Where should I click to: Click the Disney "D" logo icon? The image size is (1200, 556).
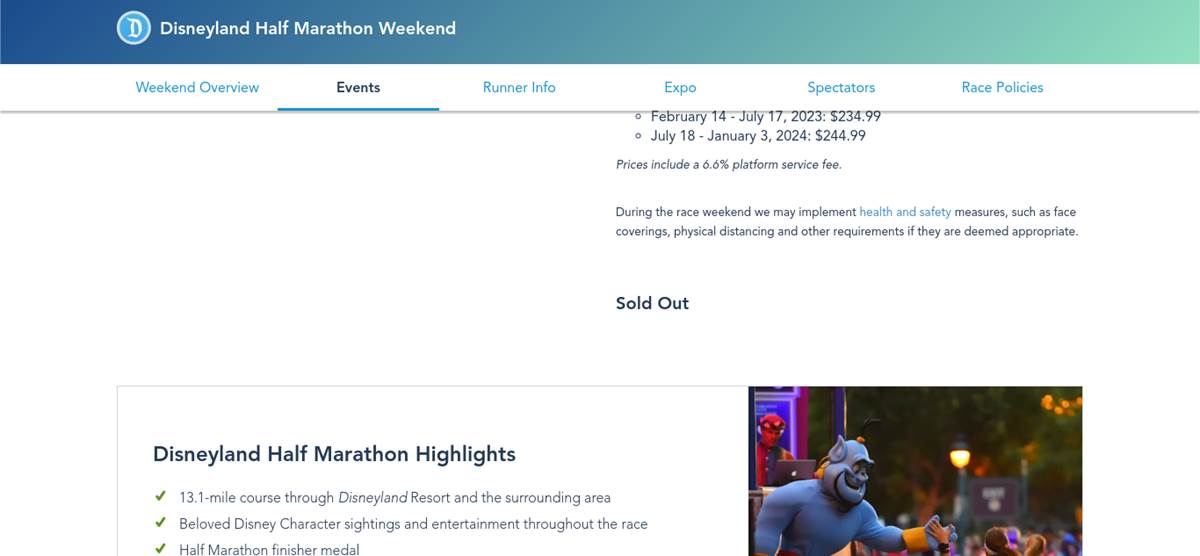pyautogui.click(x=133, y=28)
